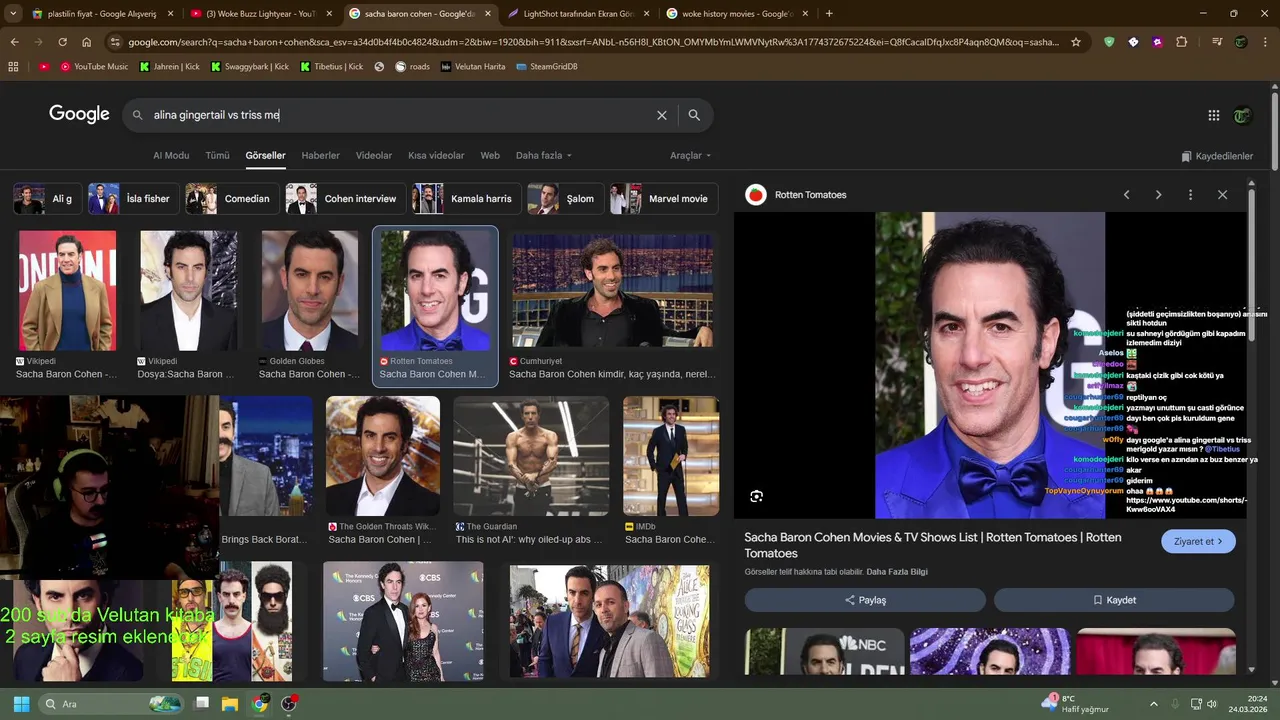Open Swaggybark Kick bookmark
The height and width of the screenshot is (720, 1280).
click(249, 67)
